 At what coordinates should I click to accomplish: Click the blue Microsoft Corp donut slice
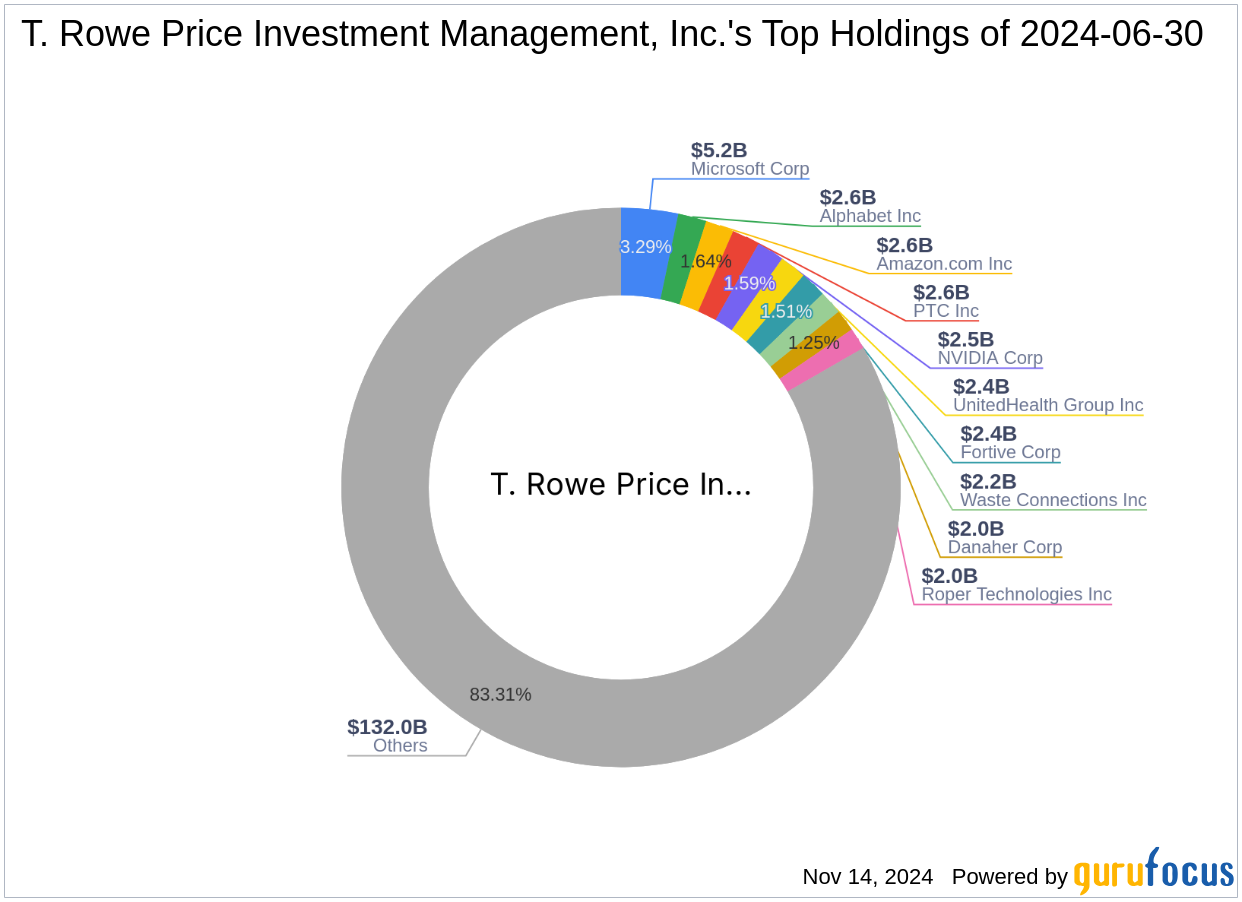pyautogui.click(x=646, y=252)
